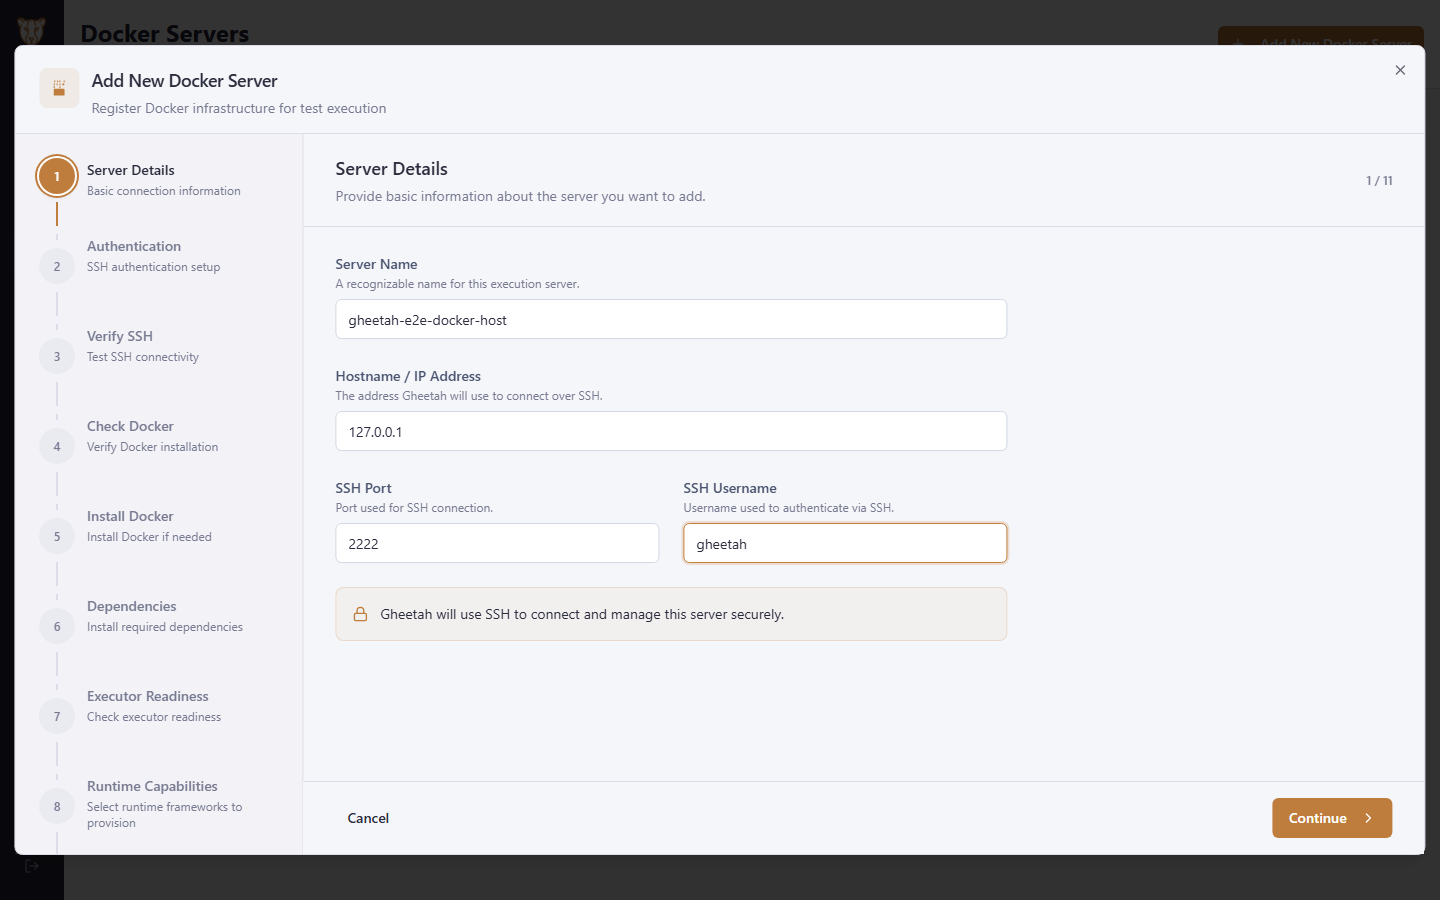Click the Gheetah logo in background sidebar
This screenshot has height=900, width=1440.
(32, 31)
